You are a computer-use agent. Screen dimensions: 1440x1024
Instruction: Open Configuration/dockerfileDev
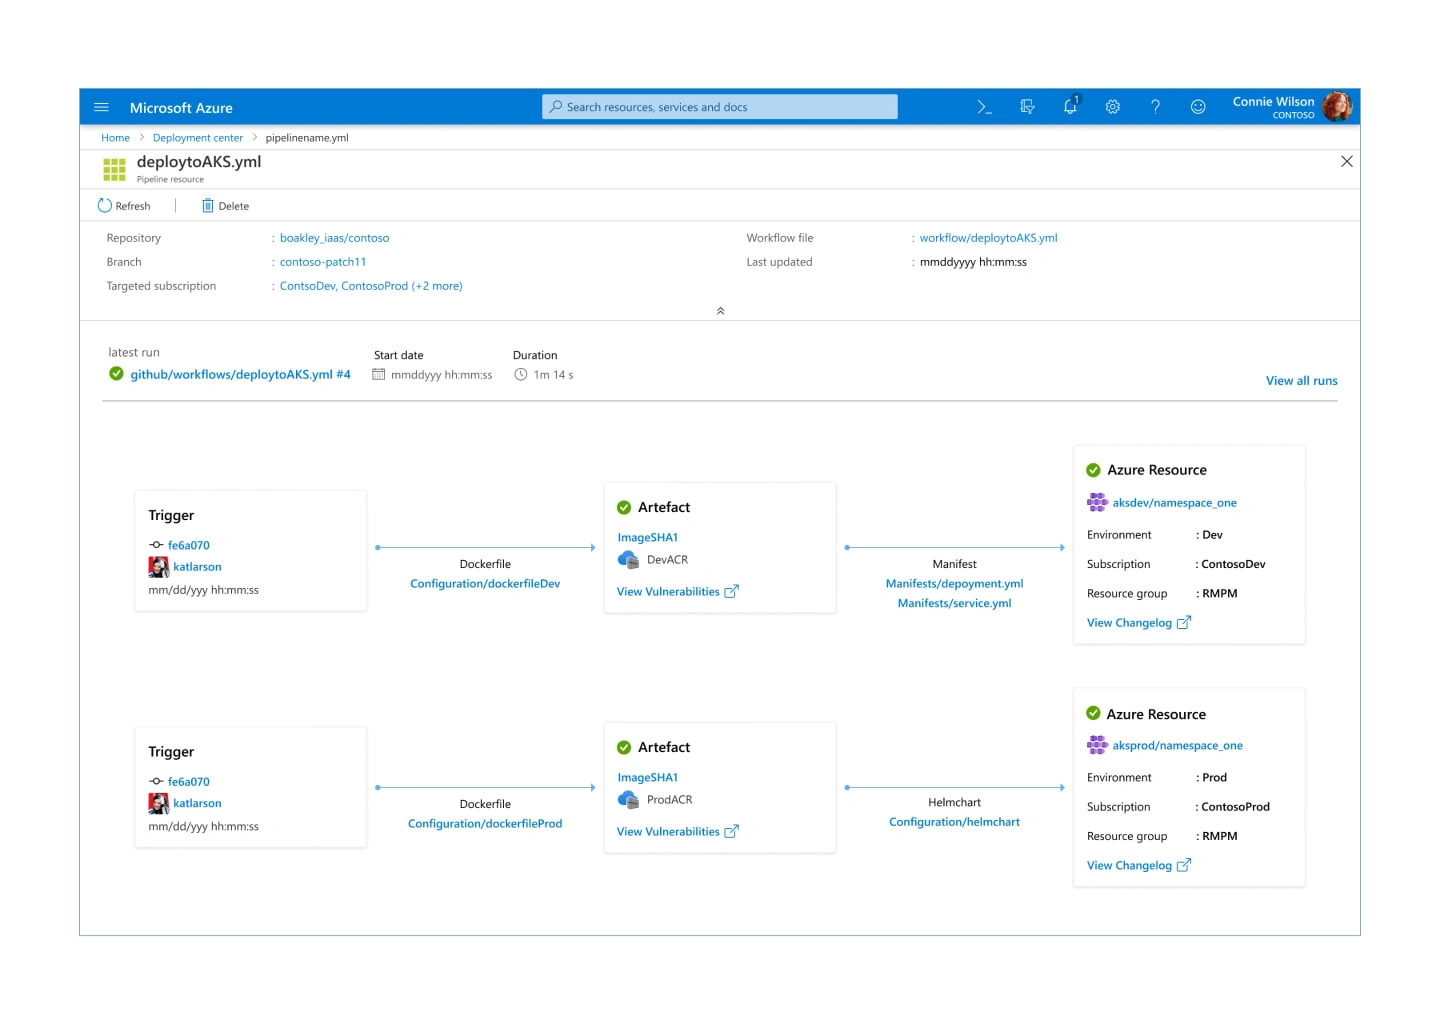click(x=485, y=584)
